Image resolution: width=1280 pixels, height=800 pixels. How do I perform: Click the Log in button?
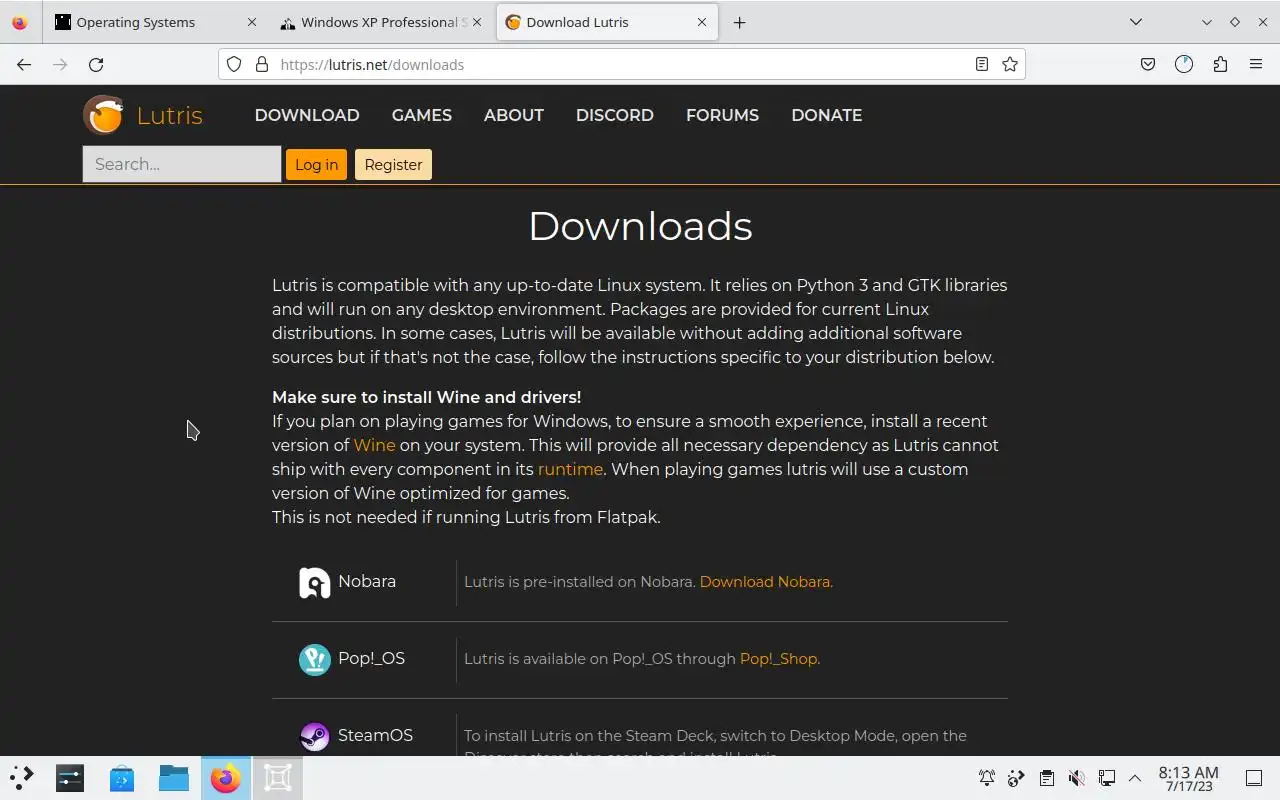pos(316,164)
